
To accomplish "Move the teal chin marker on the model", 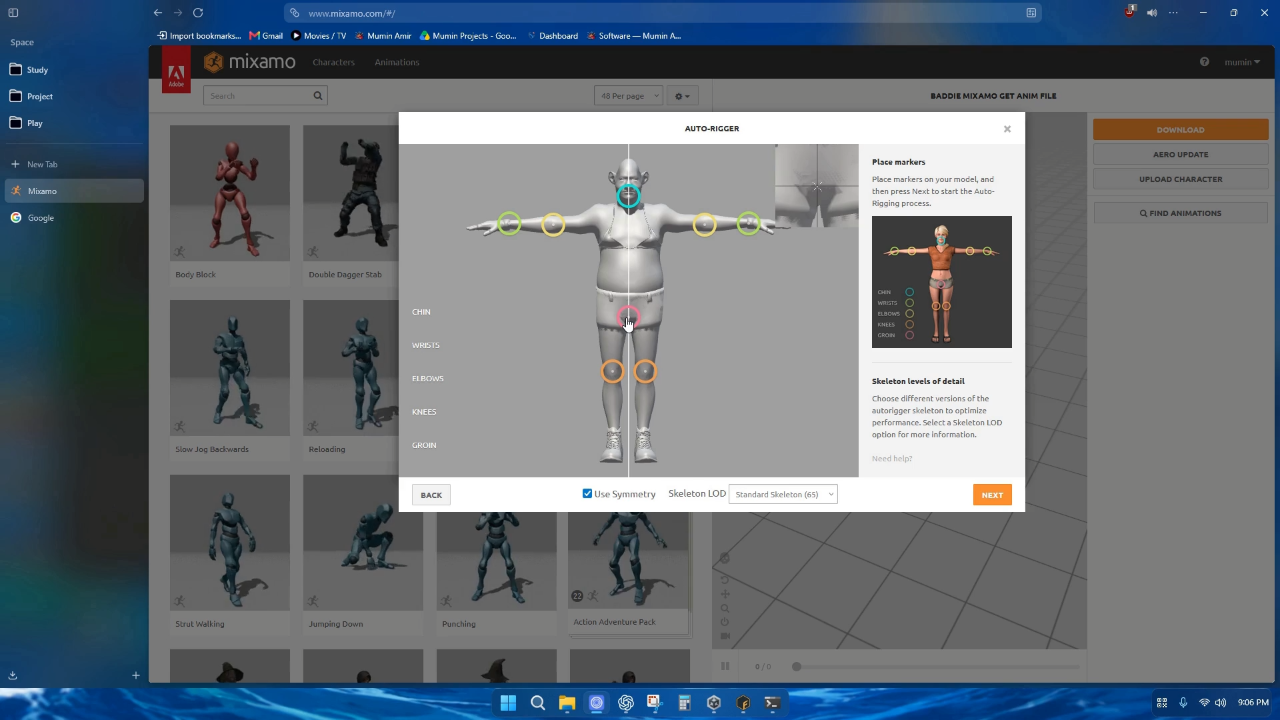I will tap(628, 196).
